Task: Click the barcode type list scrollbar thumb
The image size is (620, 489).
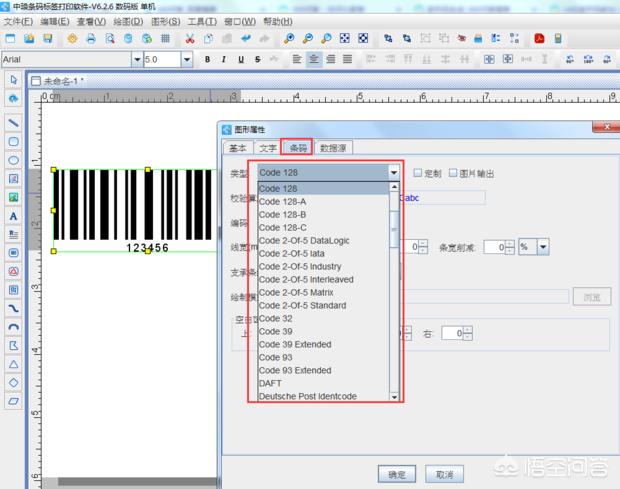Action: (x=394, y=229)
